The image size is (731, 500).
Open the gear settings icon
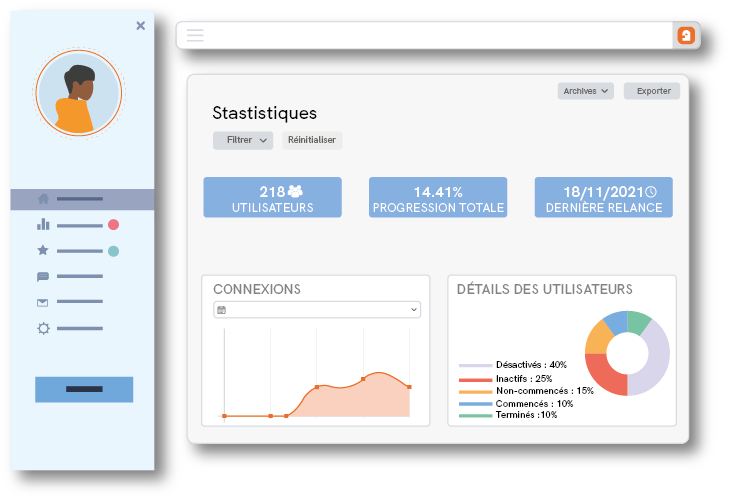[x=43, y=329]
